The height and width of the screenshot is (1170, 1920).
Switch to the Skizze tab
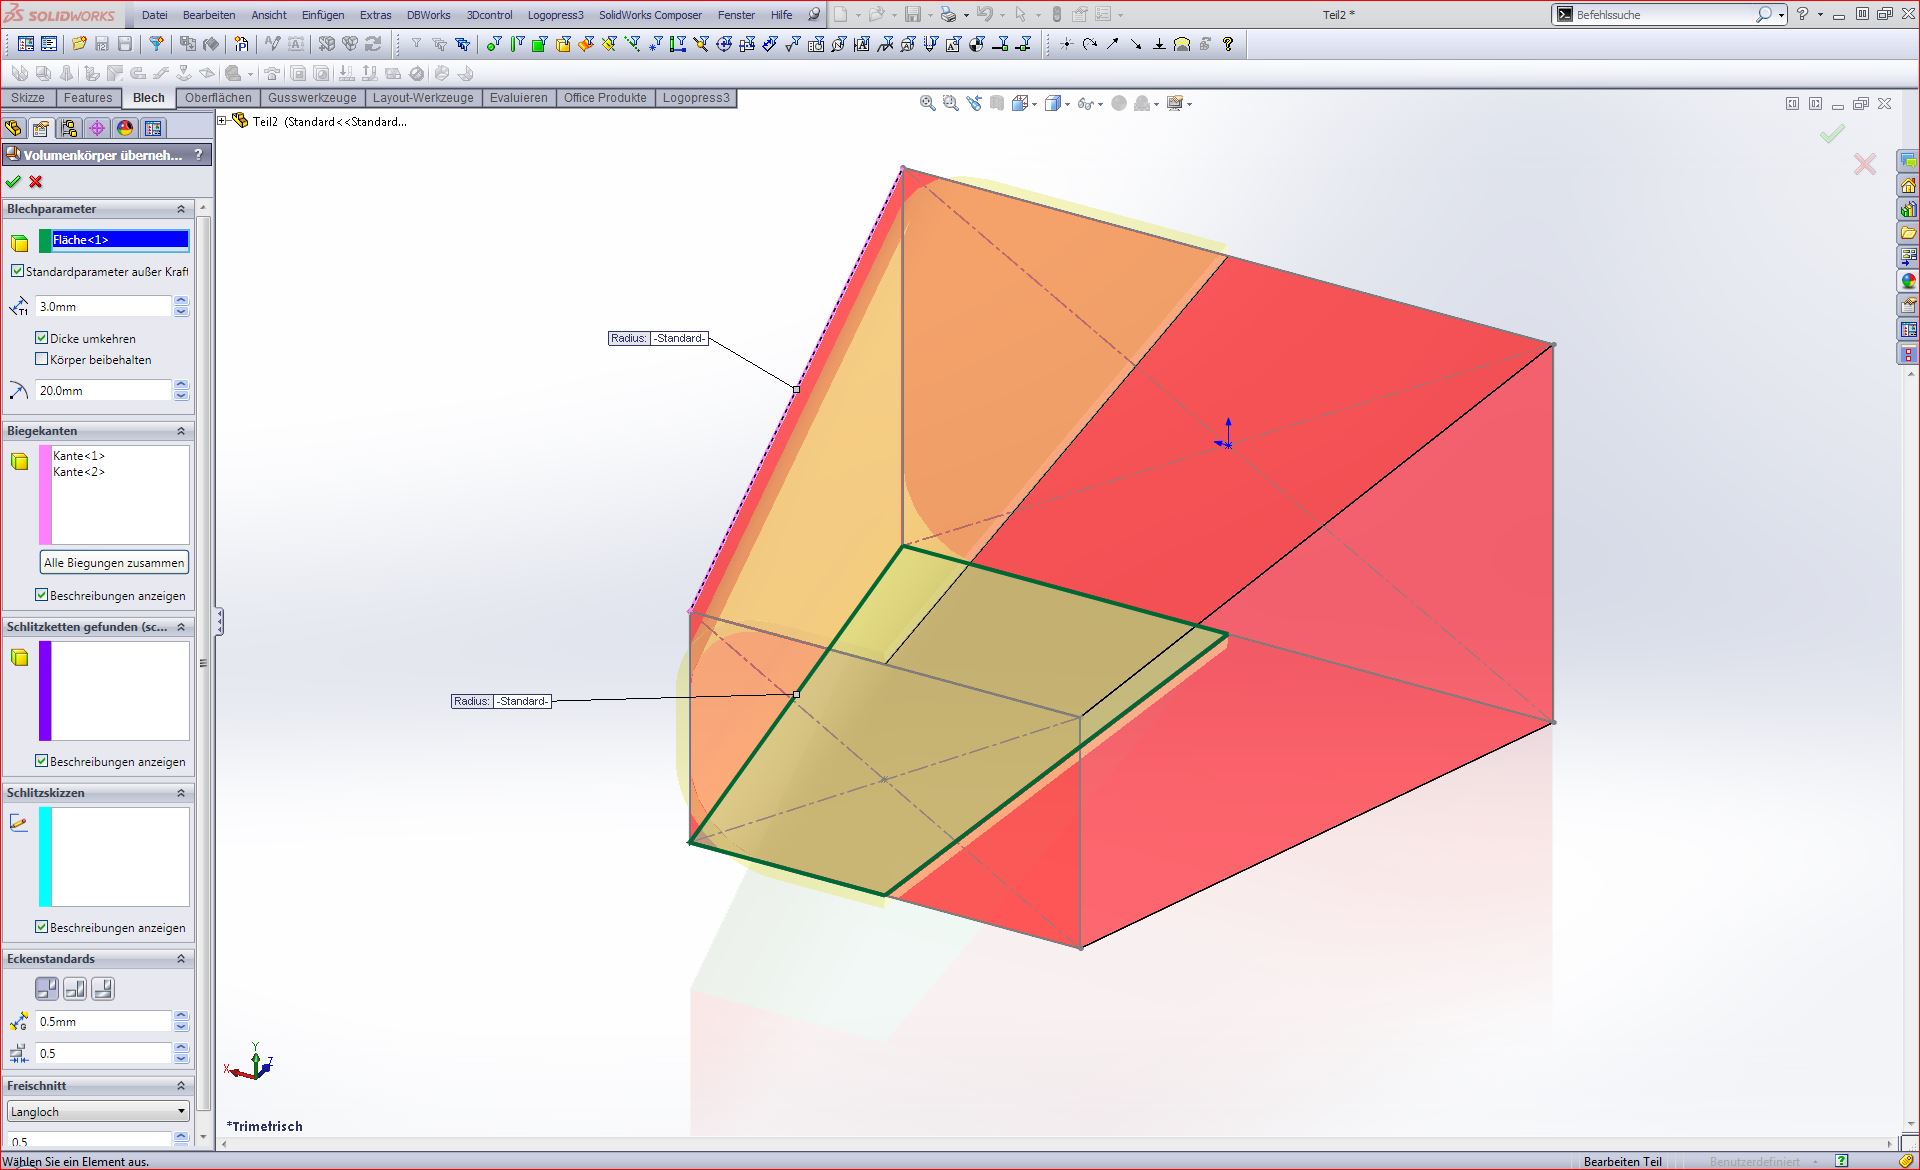28,98
